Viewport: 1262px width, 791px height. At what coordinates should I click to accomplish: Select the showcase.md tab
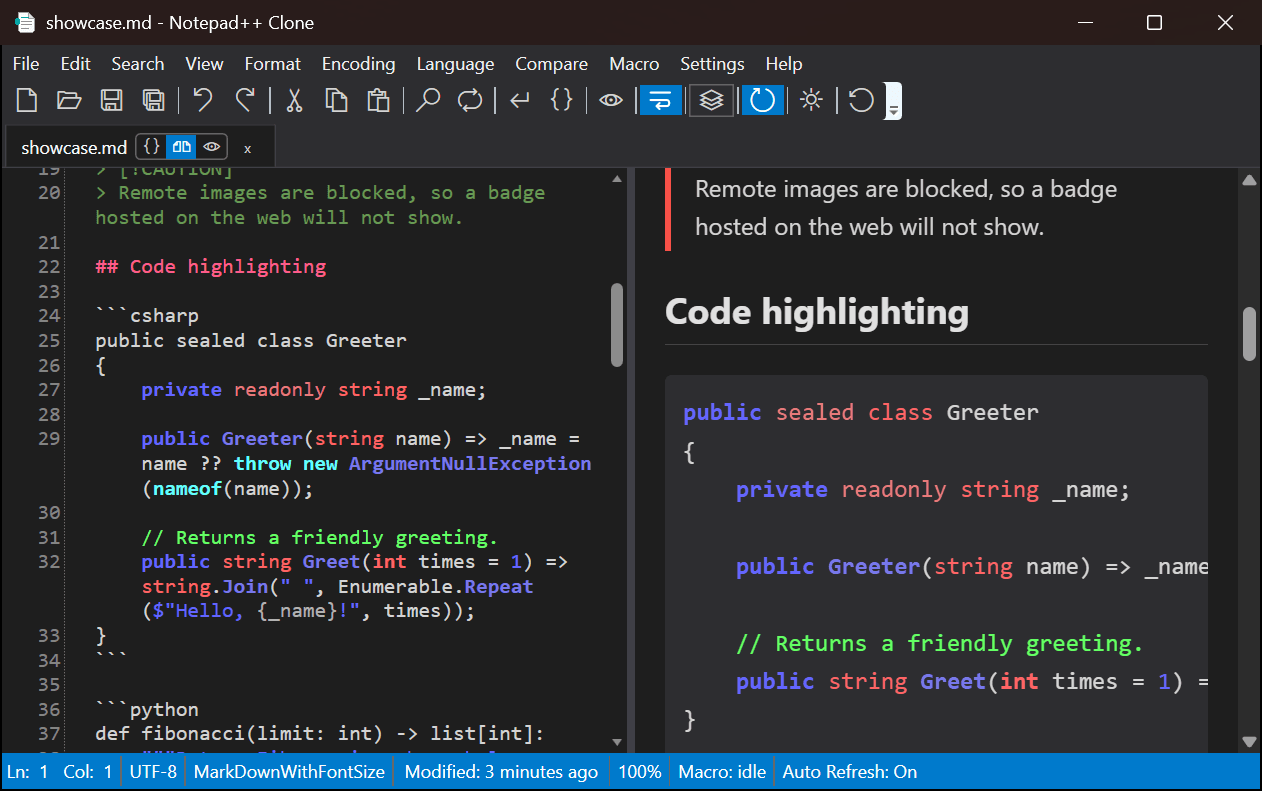74,148
